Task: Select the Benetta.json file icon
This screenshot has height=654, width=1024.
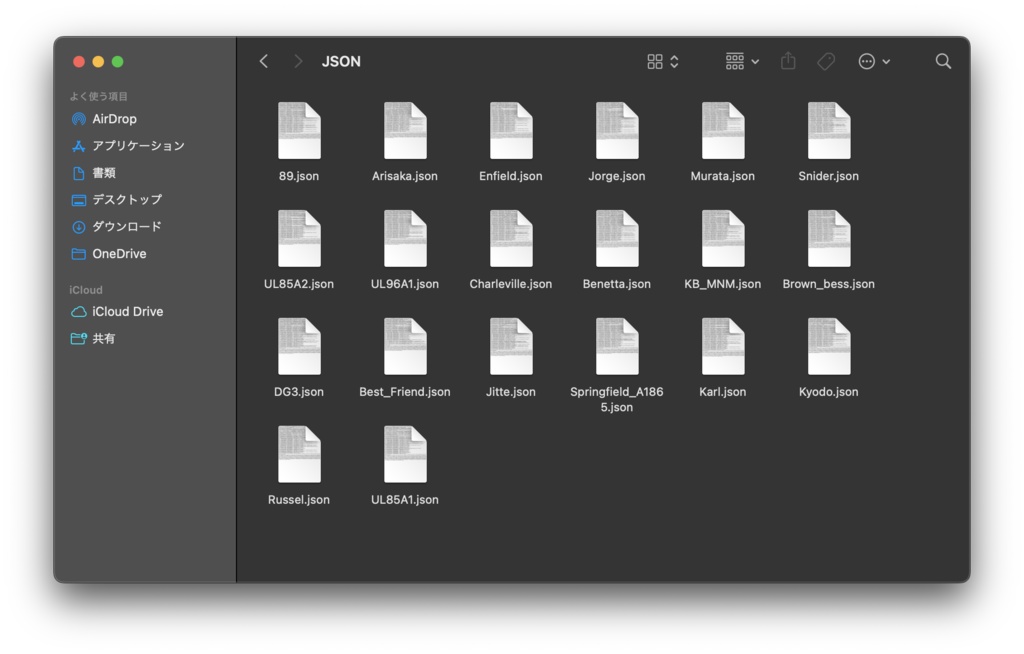Action: tap(616, 238)
